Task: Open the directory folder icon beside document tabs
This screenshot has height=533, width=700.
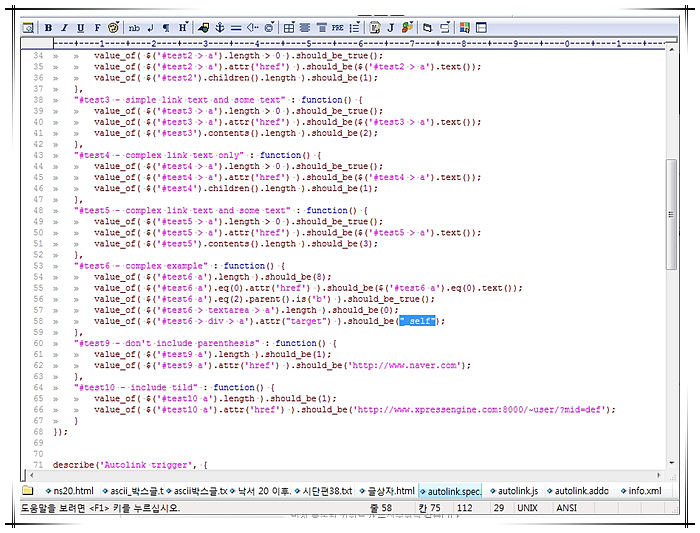Action: 28,491
